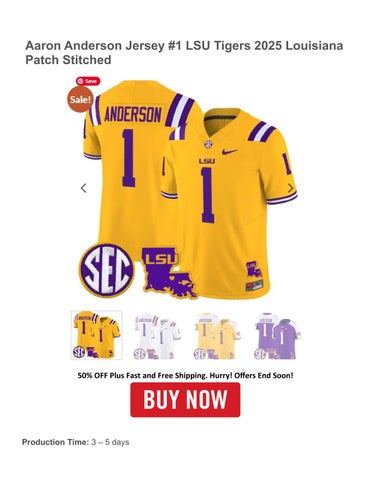Click the Production Time label
Viewport: 371px width, 480px height.
55,442
